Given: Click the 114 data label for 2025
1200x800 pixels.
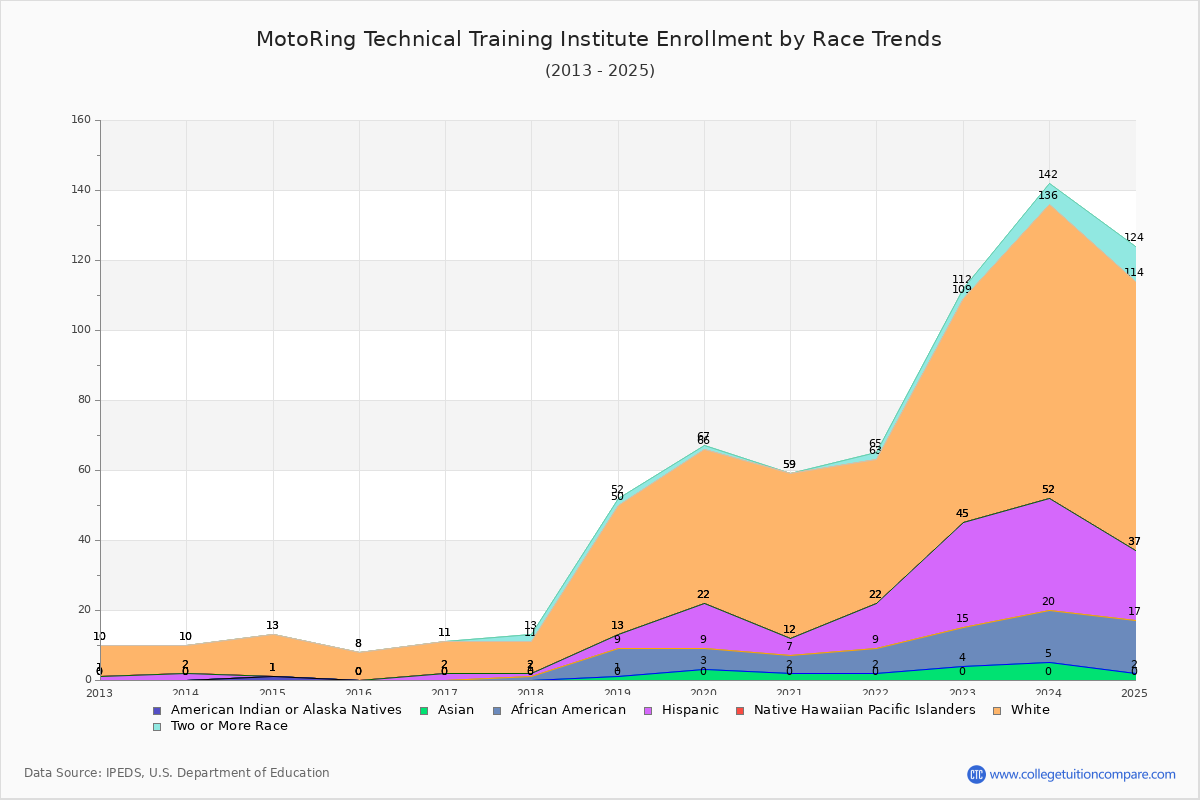Looking at the screenshot, I should coord(1134,273).
